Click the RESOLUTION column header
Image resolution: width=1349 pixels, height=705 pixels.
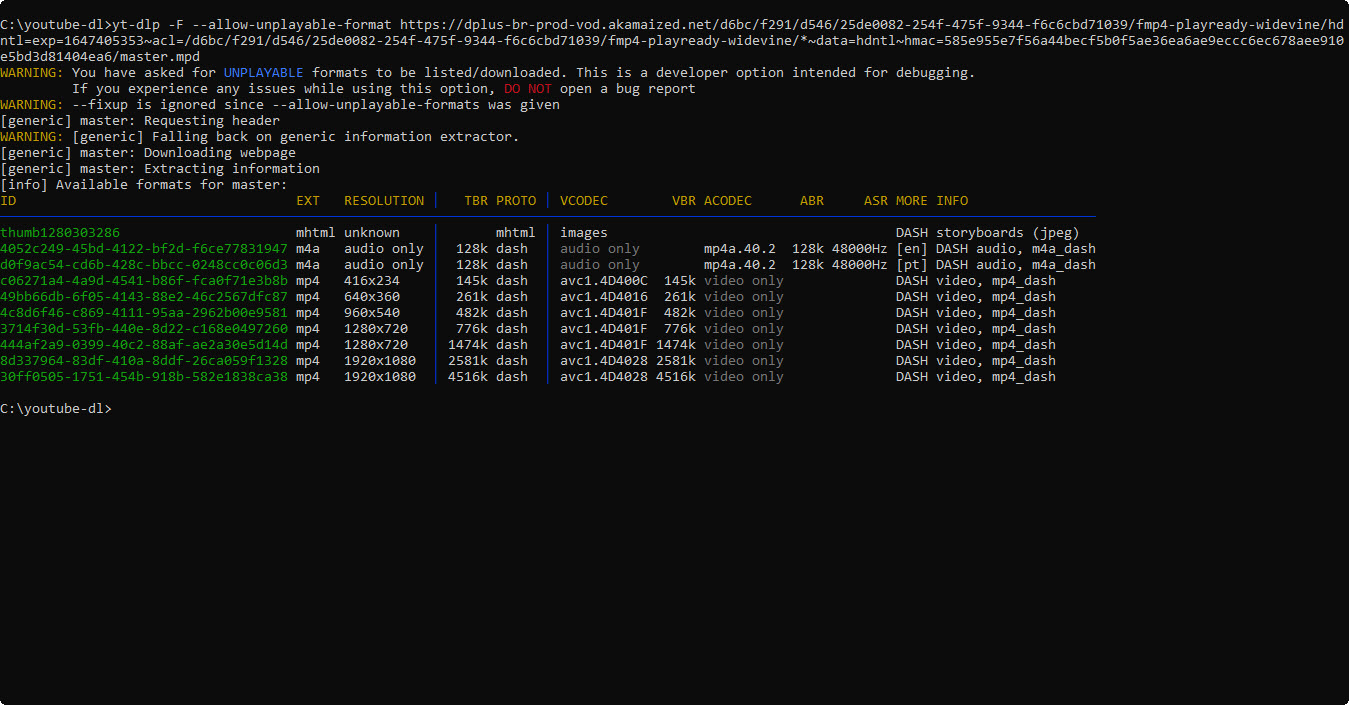pos(384,201)
